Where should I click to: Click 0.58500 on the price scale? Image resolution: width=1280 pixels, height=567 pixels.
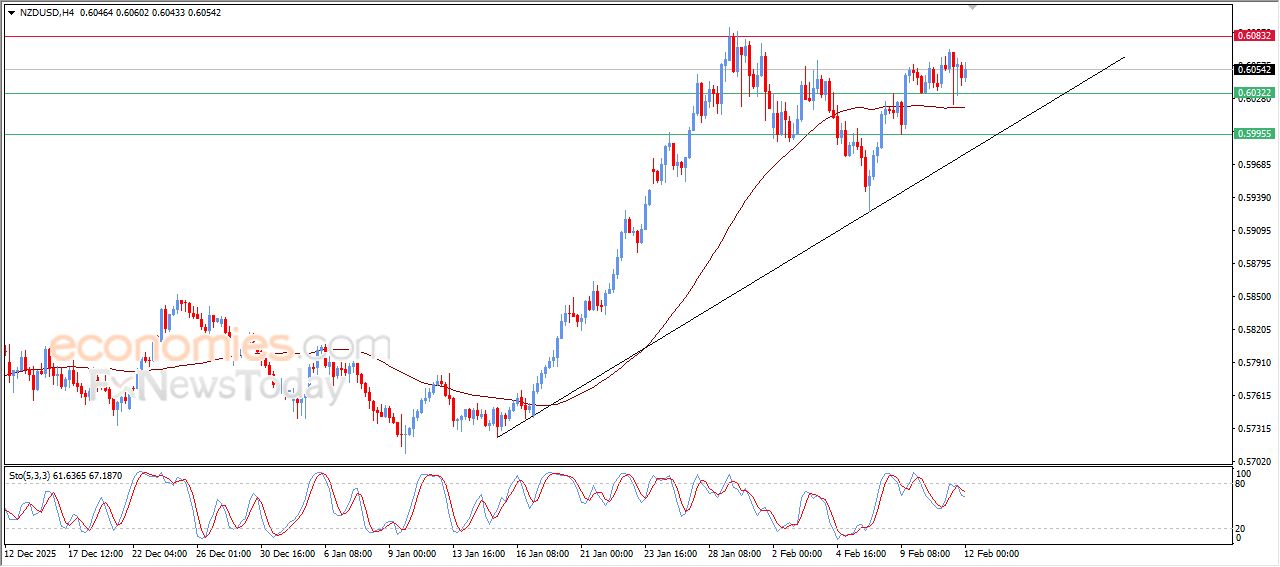(x=1254, y=297)
